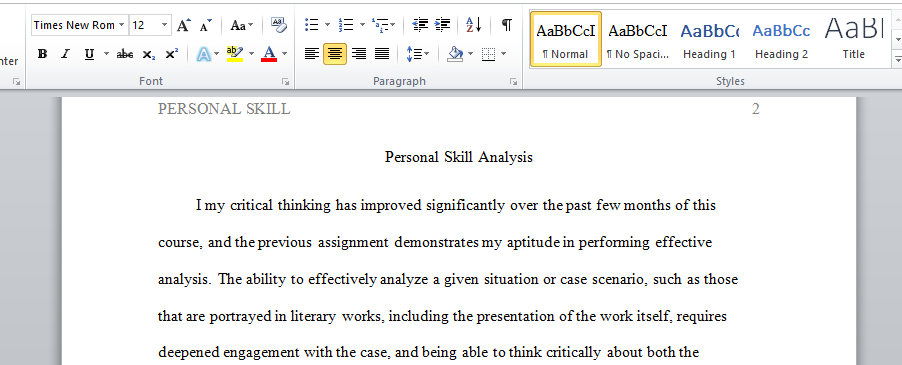
Task: Open the Font dialog launcher
Action: (x=285, y=83)
